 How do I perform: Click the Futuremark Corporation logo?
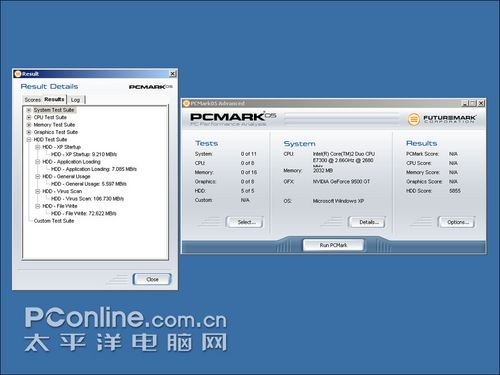click(442, 119)
